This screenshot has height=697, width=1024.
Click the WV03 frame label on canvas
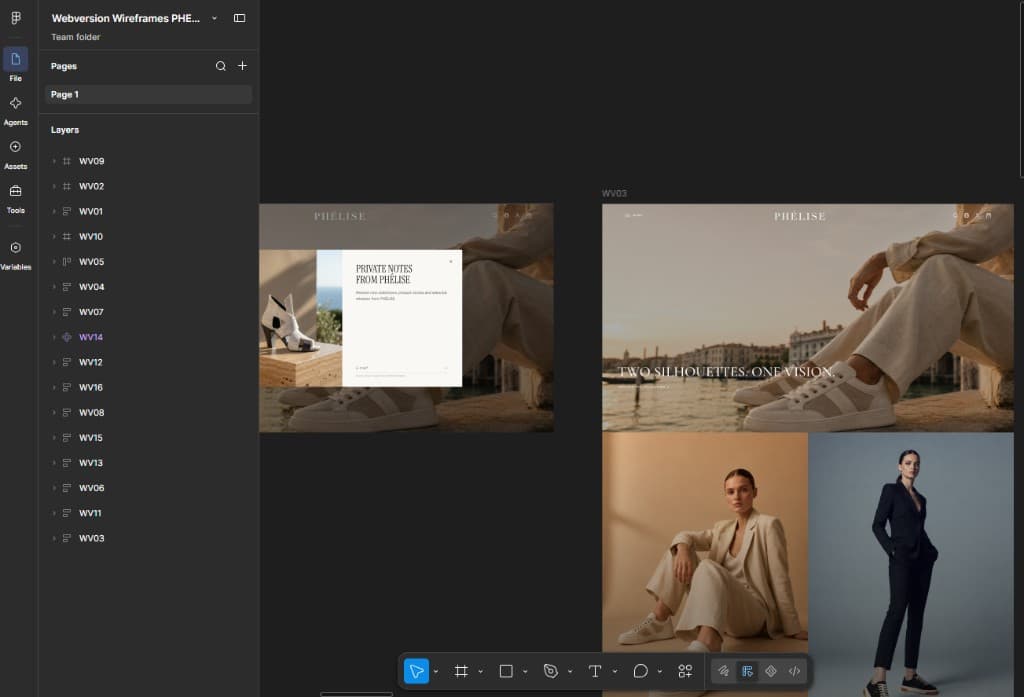614,193
